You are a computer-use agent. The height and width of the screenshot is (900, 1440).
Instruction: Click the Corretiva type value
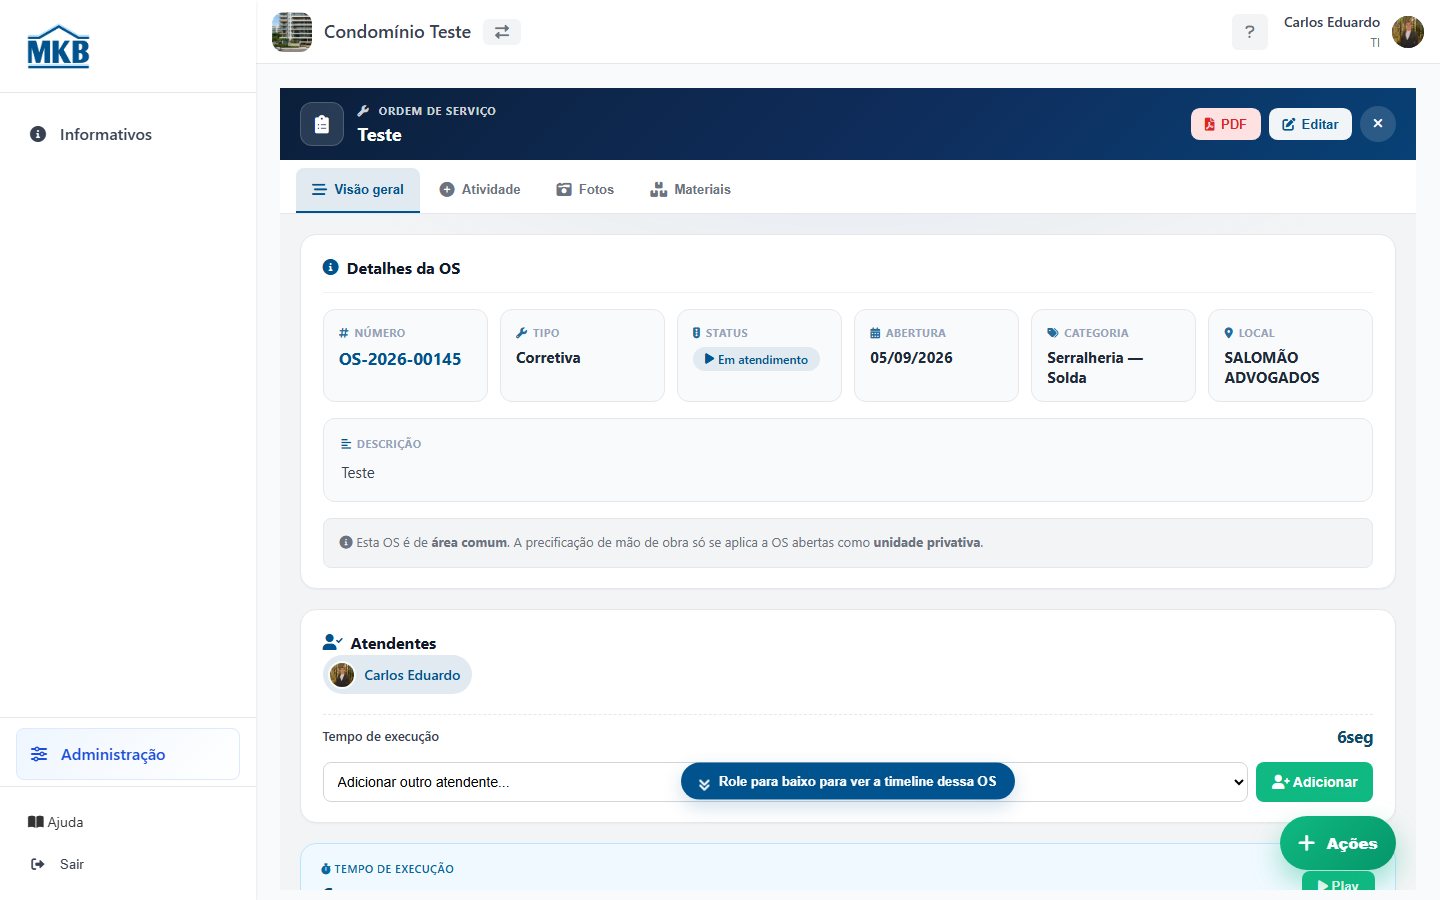(x=548, y=358)
